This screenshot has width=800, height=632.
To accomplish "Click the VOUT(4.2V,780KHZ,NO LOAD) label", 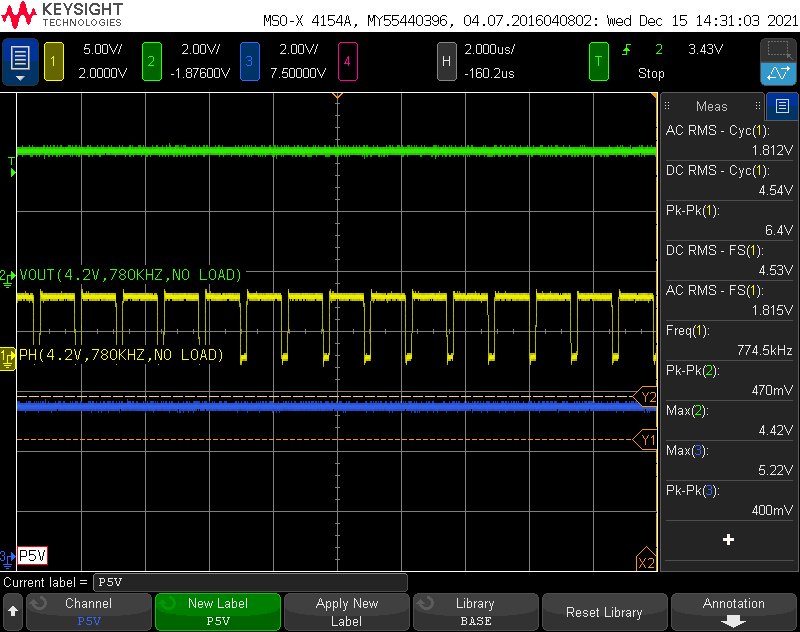I will point(130,275).
